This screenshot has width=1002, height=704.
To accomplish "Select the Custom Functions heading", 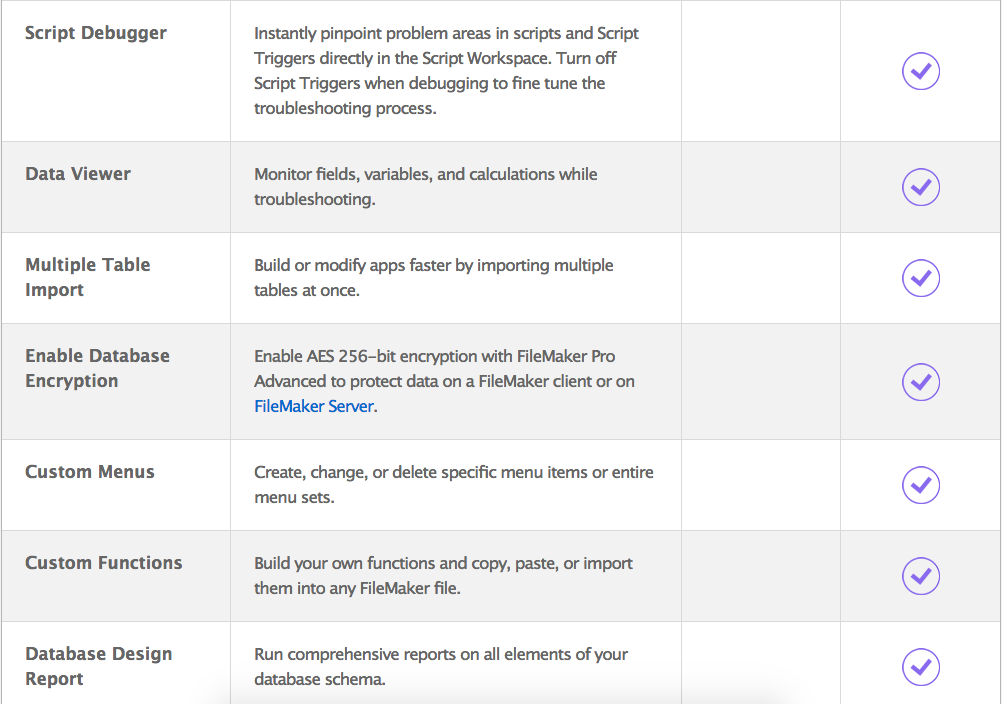I will pos(104,562).
